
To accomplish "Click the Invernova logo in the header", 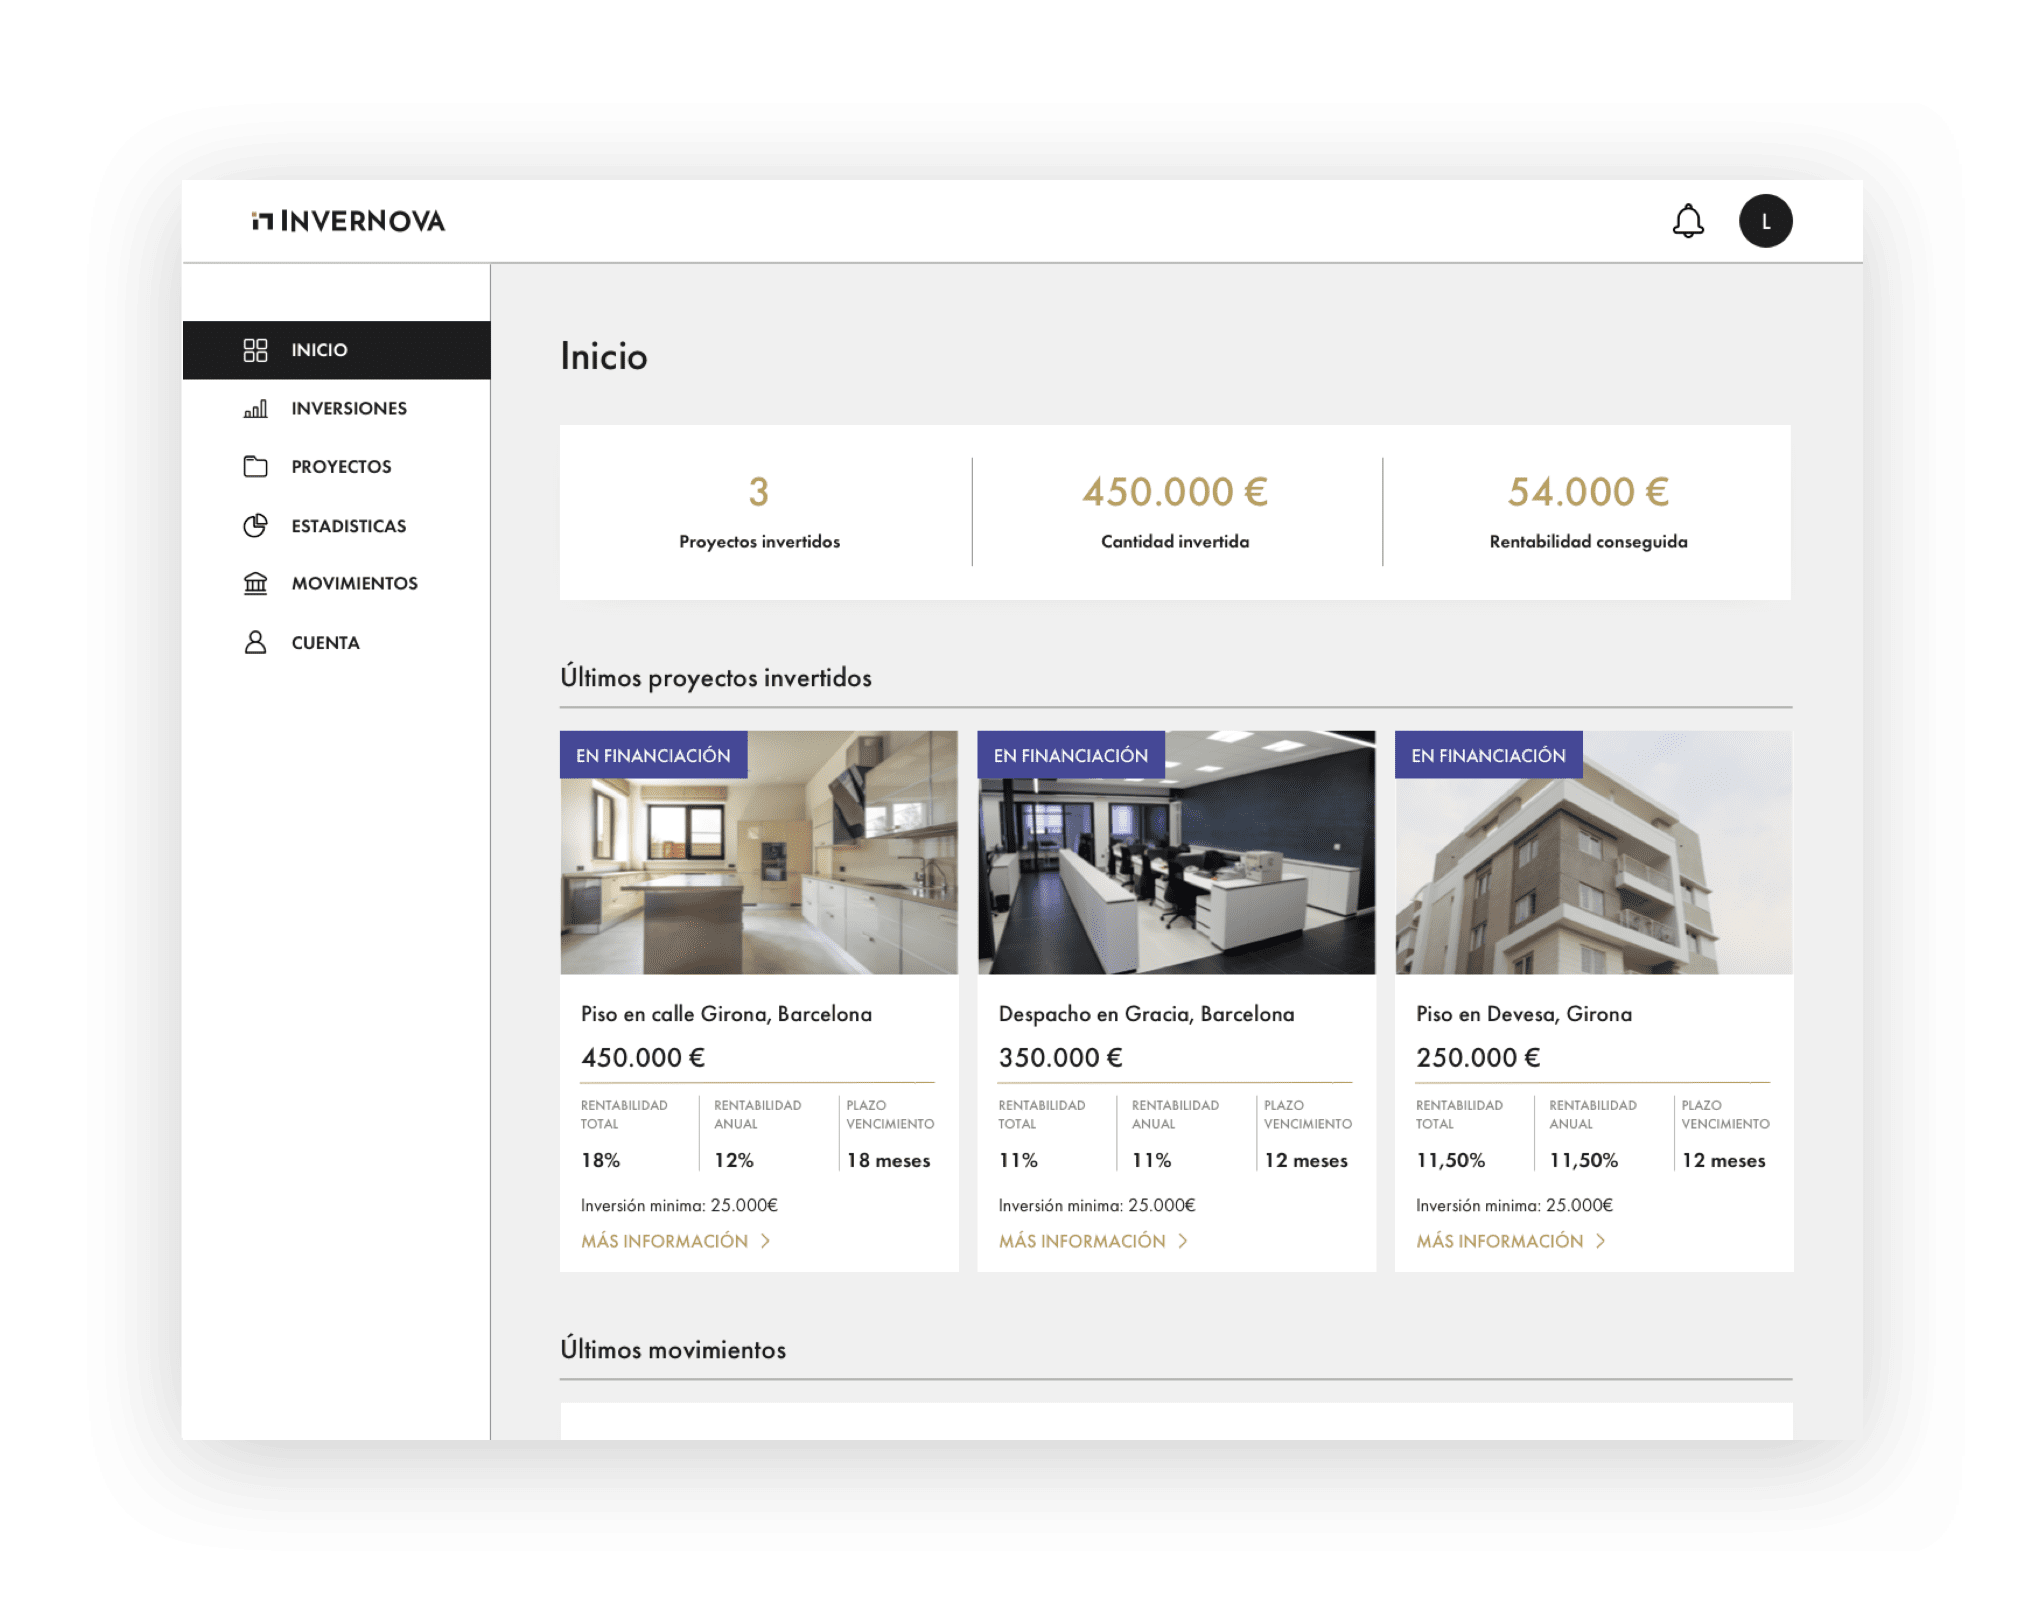I will pos(348,221).
